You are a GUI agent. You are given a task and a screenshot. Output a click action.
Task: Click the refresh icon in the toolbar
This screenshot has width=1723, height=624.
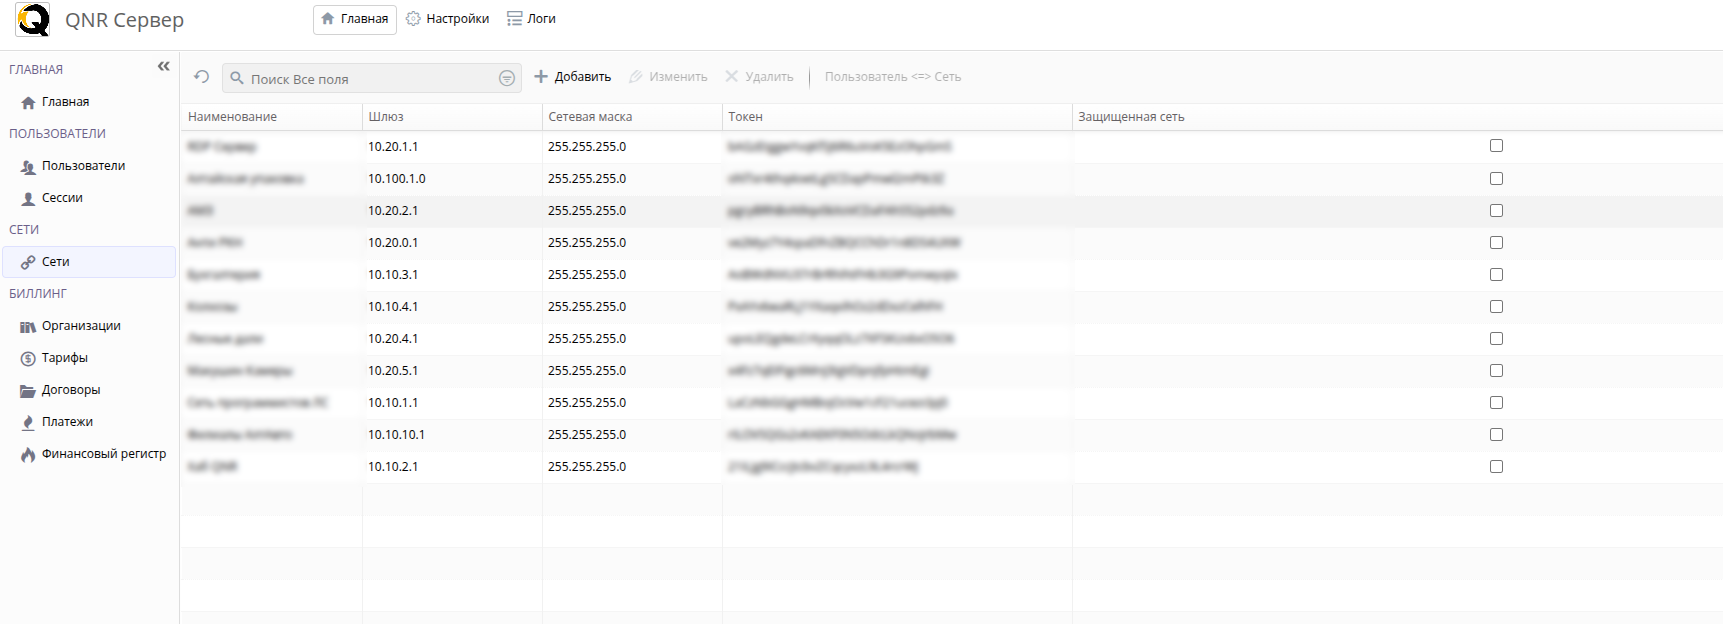pos(202,77)
